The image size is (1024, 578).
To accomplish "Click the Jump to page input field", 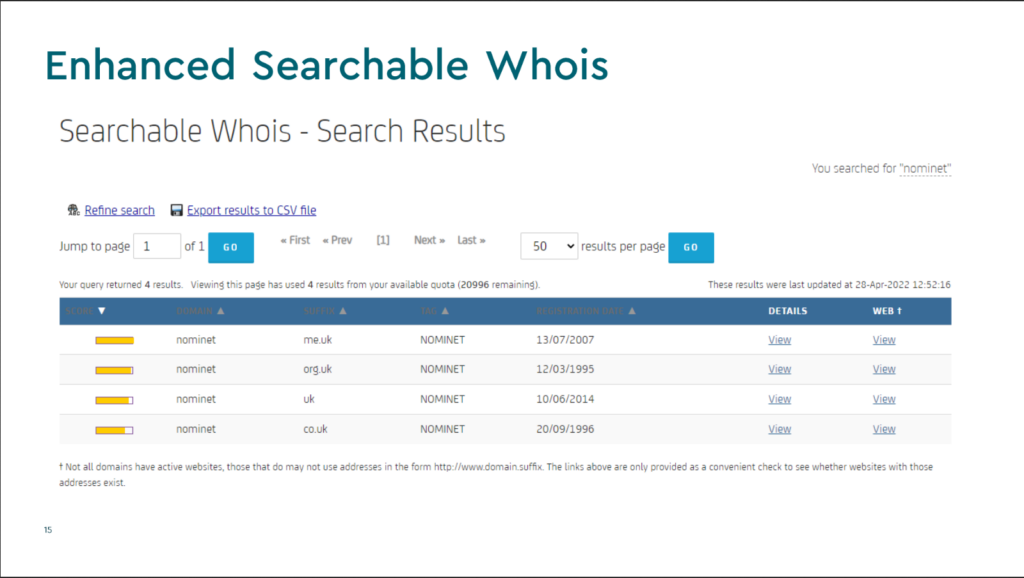I will pos(156,246).
